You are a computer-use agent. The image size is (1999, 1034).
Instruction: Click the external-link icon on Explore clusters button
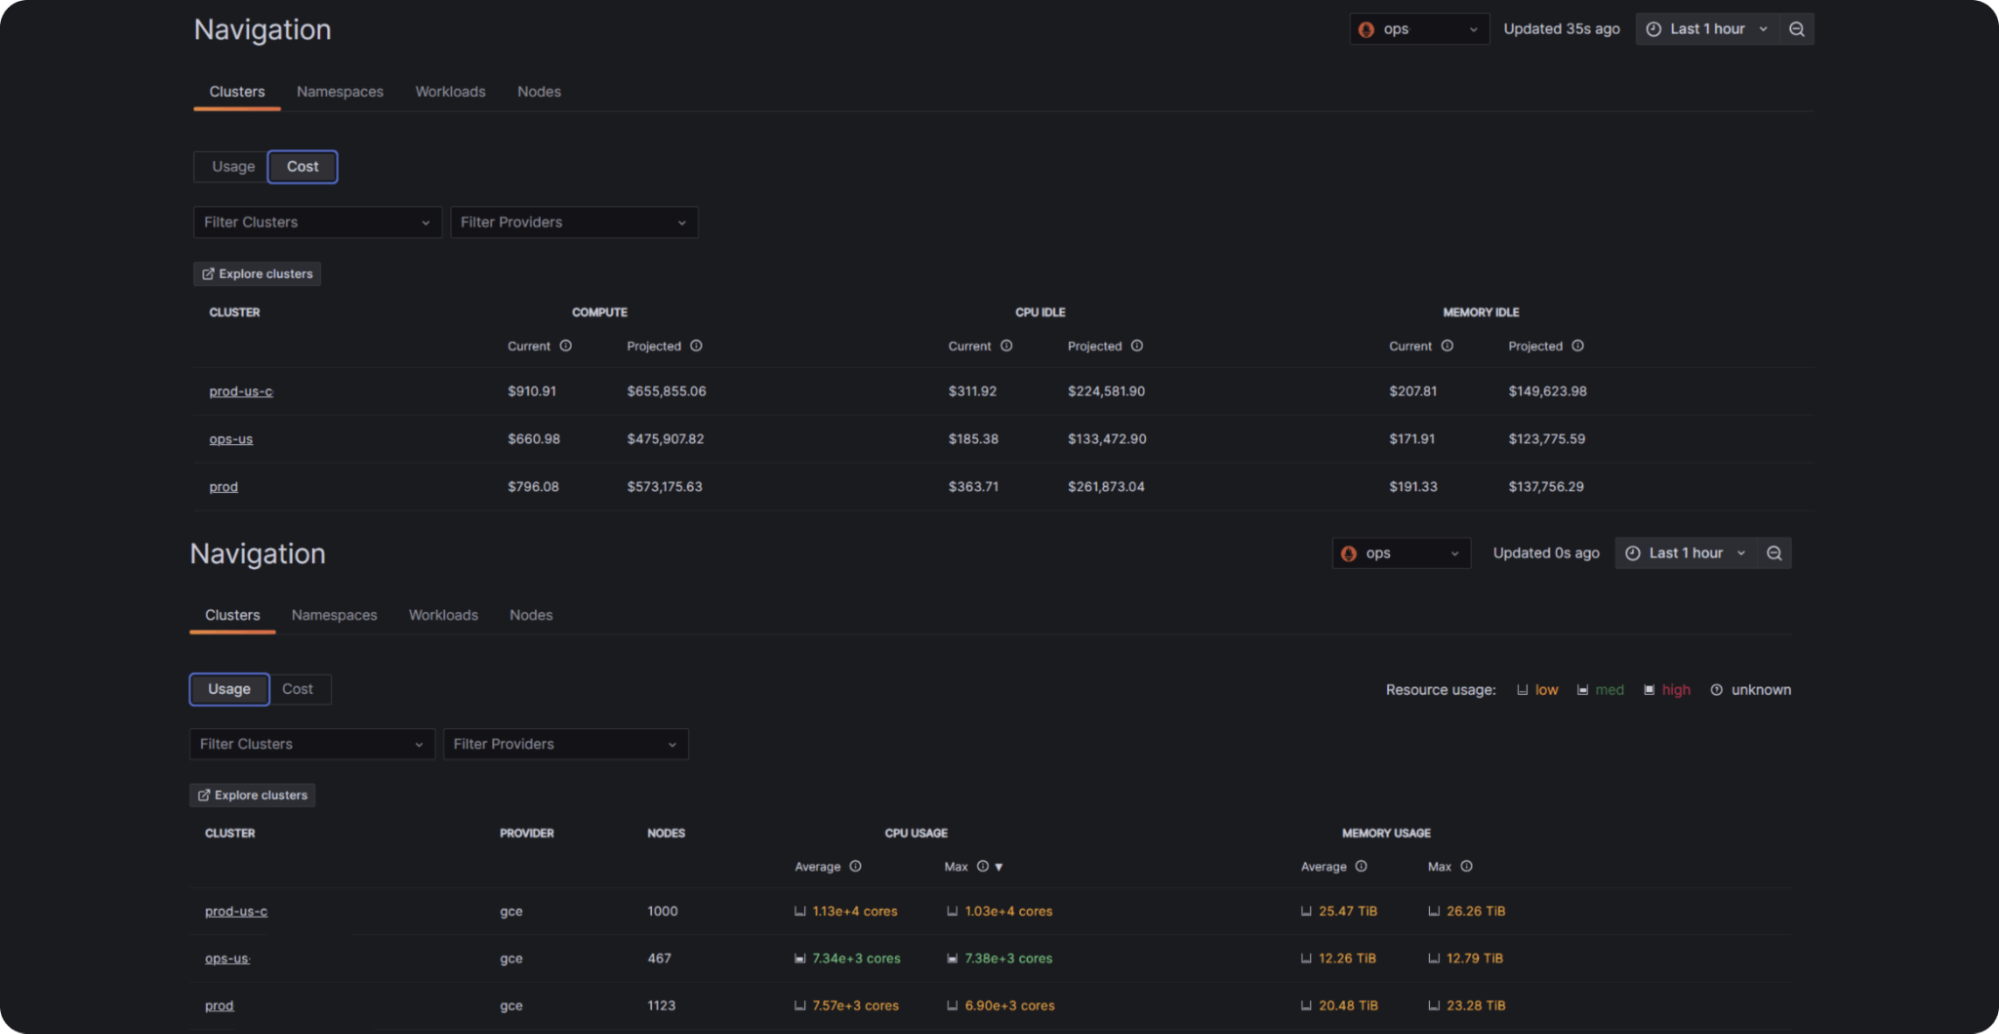point(208,273)
